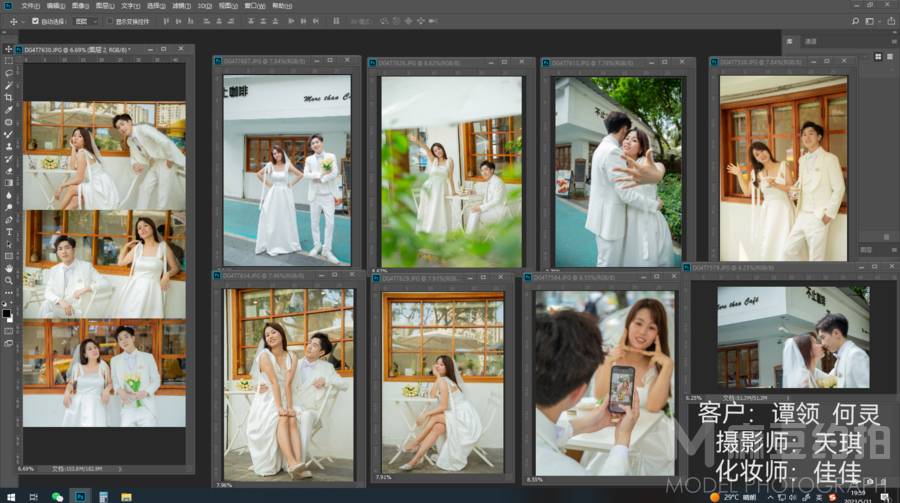
Task: Select the Rectangle shape tool
Action: point(9,256)
